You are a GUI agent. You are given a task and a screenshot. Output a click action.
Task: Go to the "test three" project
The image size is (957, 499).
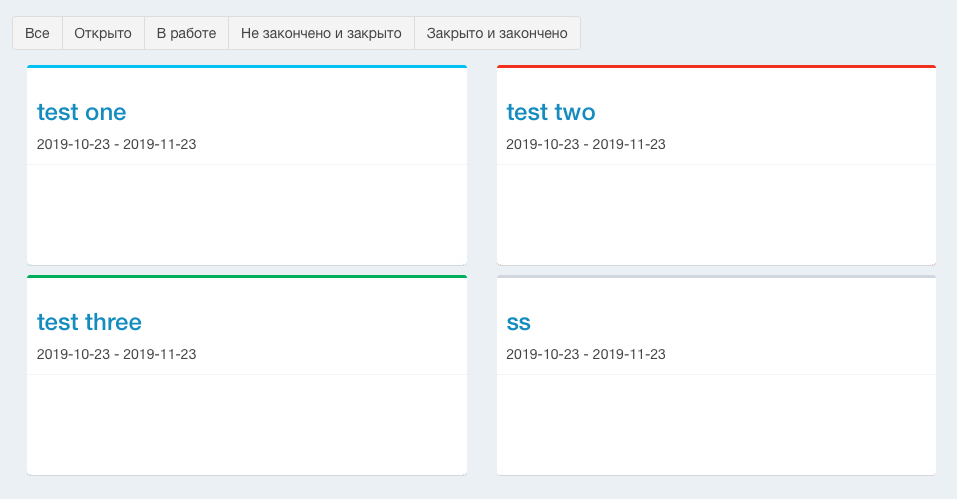point(89,322)
